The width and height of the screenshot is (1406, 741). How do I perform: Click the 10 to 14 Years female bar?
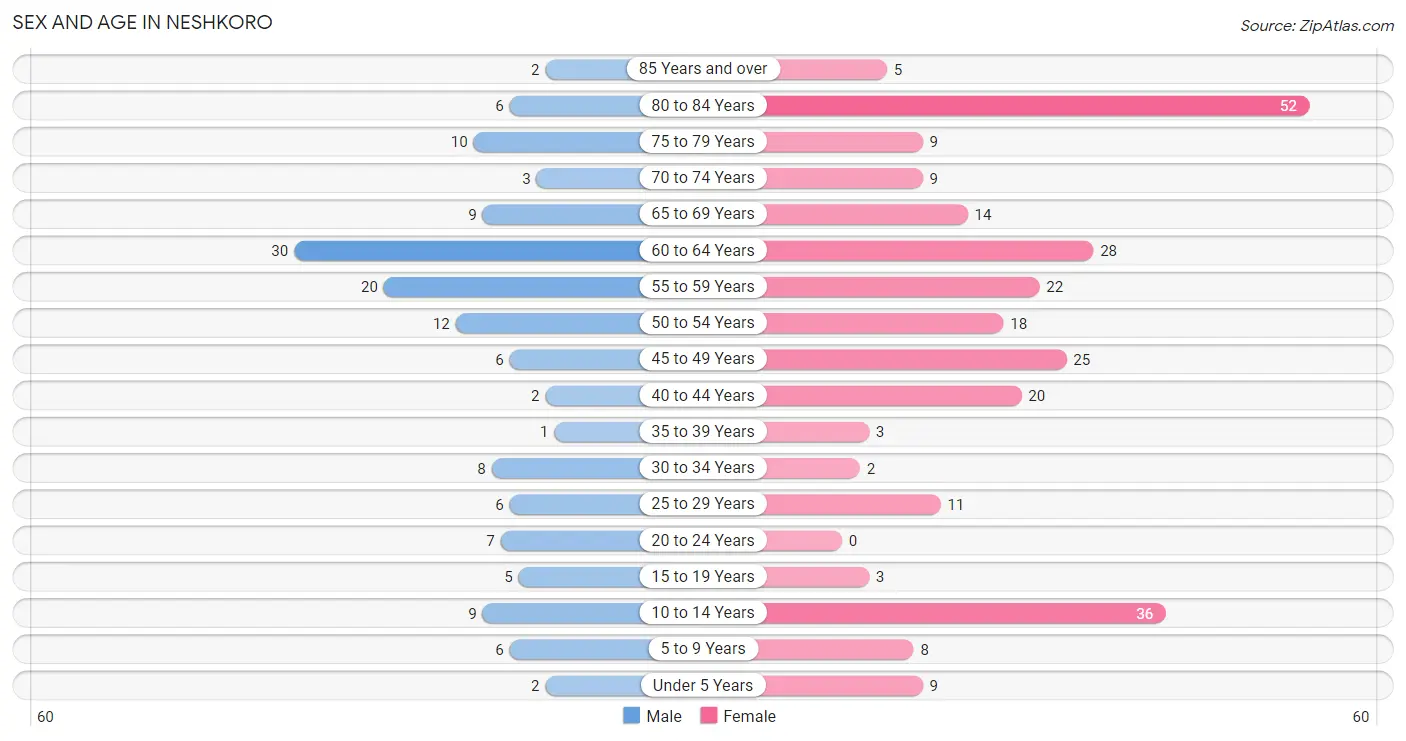point(964,613)
